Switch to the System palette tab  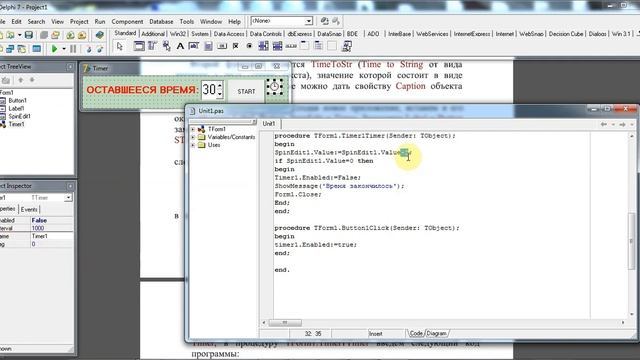200,34
